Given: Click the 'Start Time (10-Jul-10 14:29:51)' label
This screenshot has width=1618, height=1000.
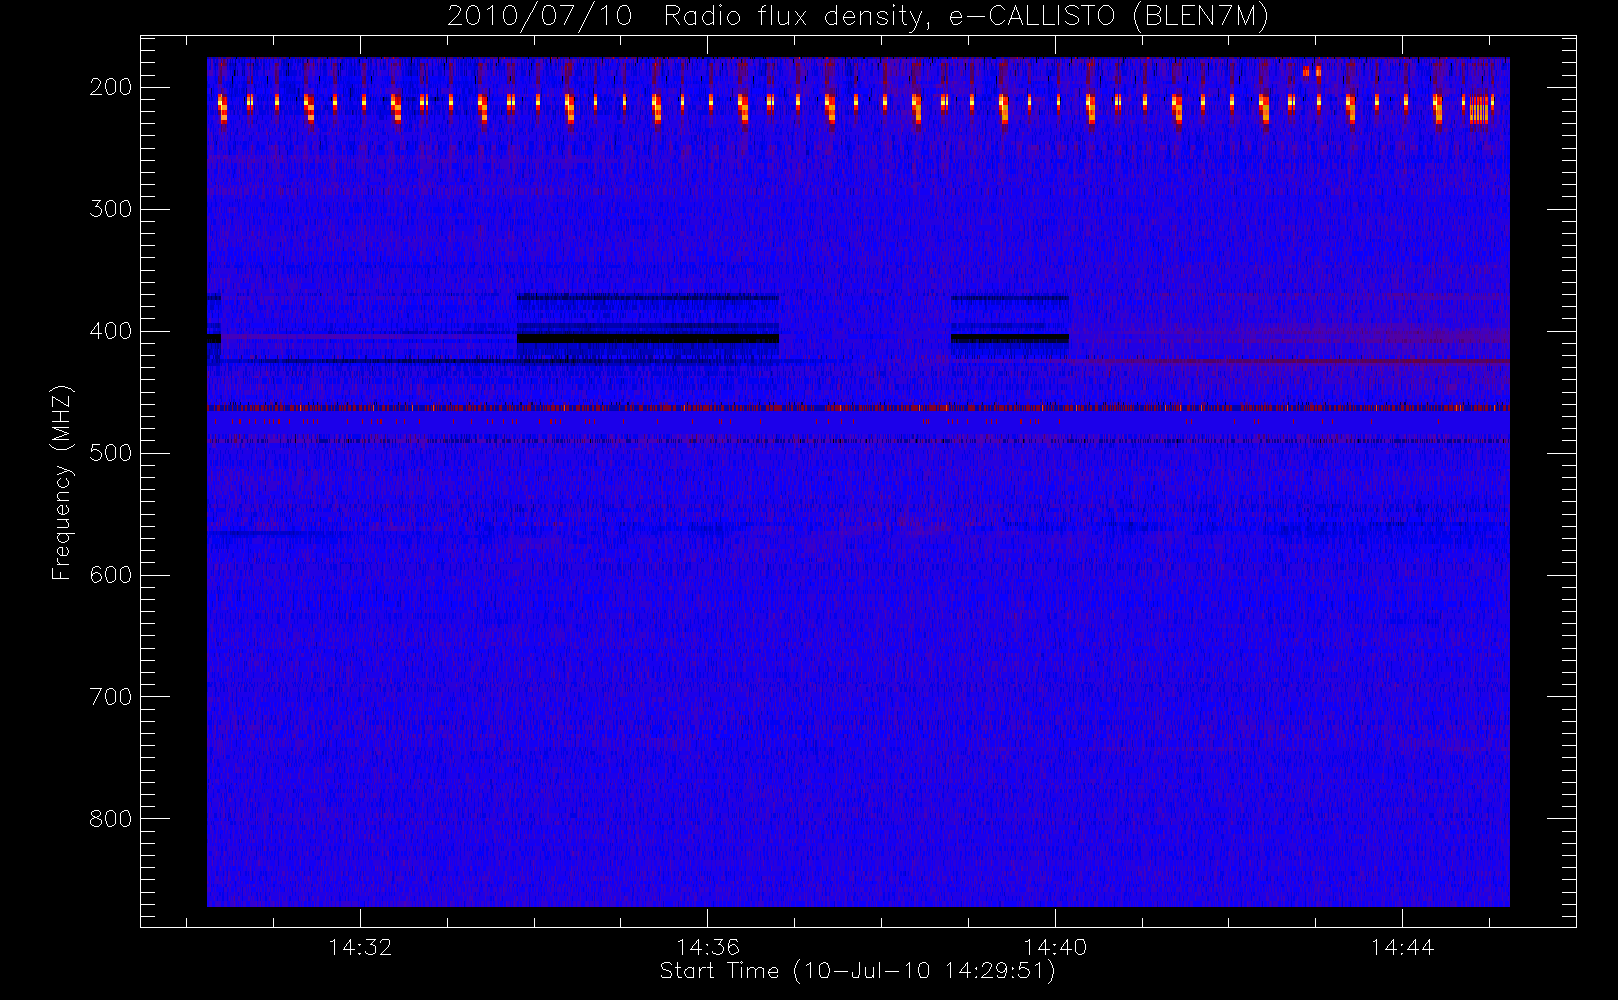Looking at the screenshot, I should coord(857,971).
